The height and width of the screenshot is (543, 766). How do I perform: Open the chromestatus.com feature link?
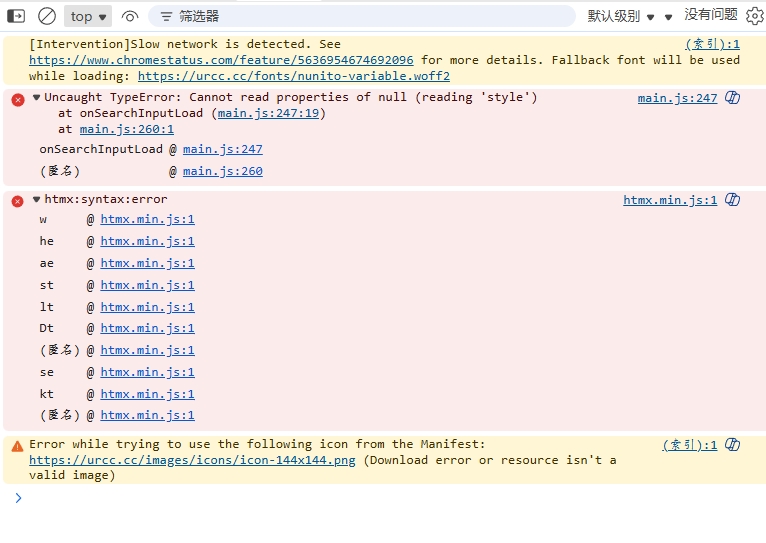click(x=220, y=60)
